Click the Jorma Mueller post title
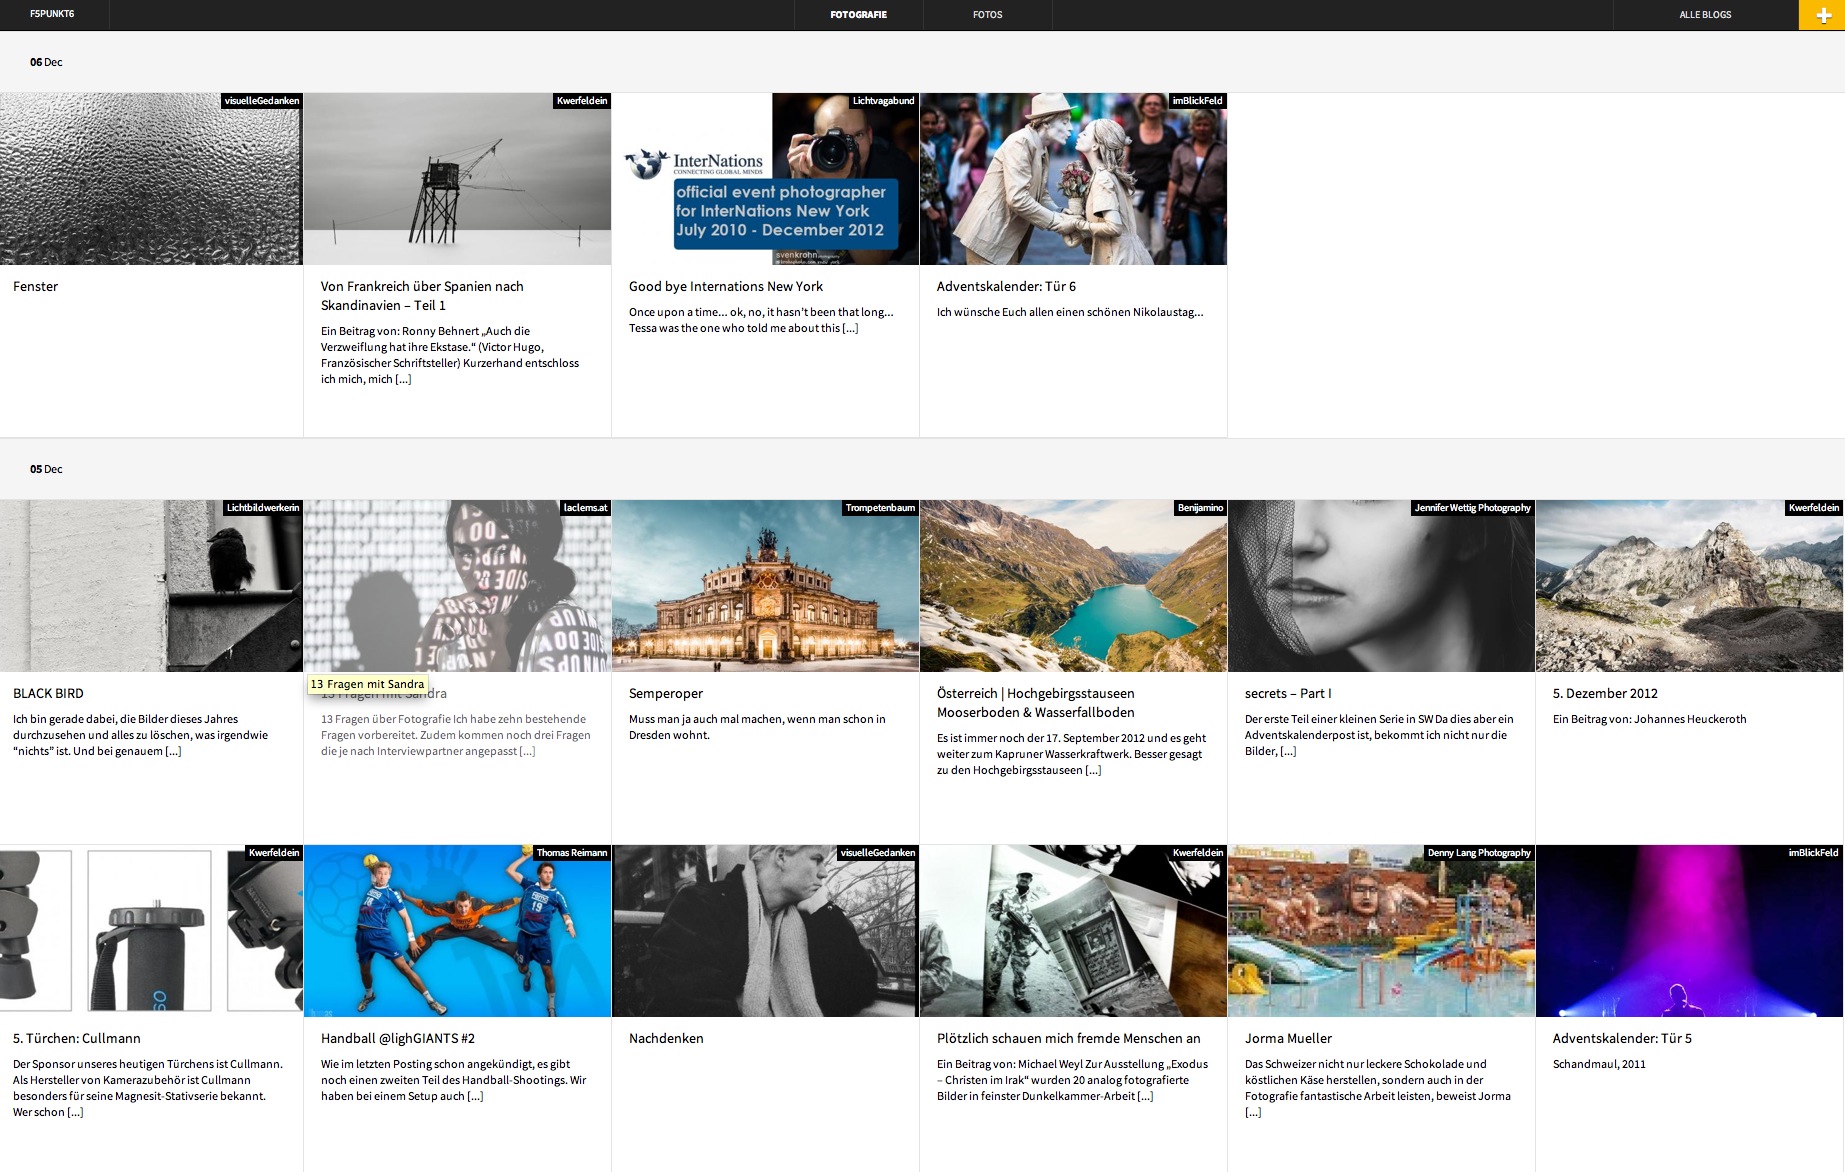1845x1172 pixels. [1288, 1039]
